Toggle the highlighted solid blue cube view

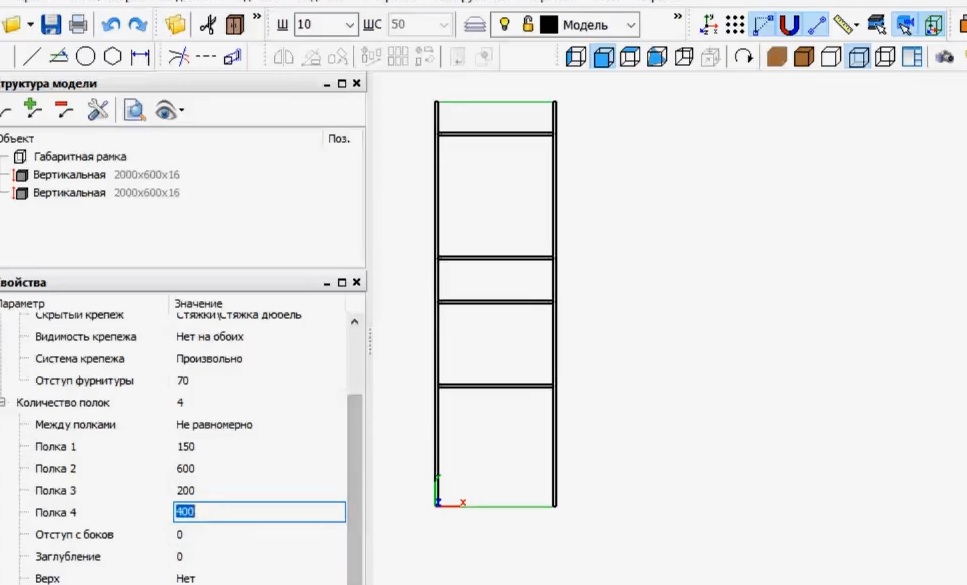tap(603, 57)
